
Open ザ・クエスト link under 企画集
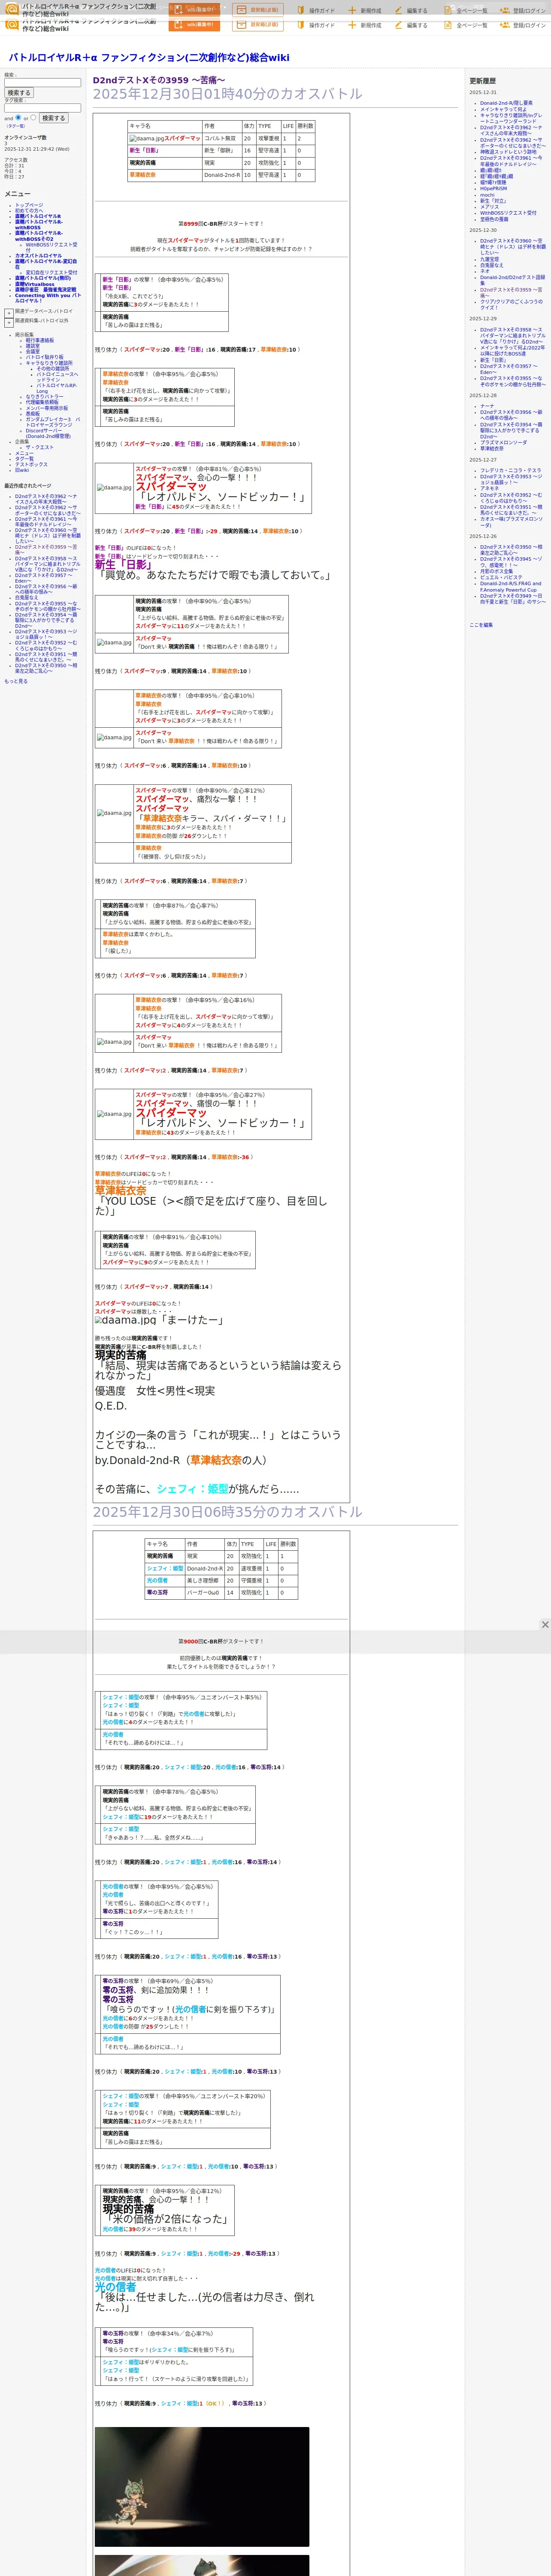[x=40, y=447]
